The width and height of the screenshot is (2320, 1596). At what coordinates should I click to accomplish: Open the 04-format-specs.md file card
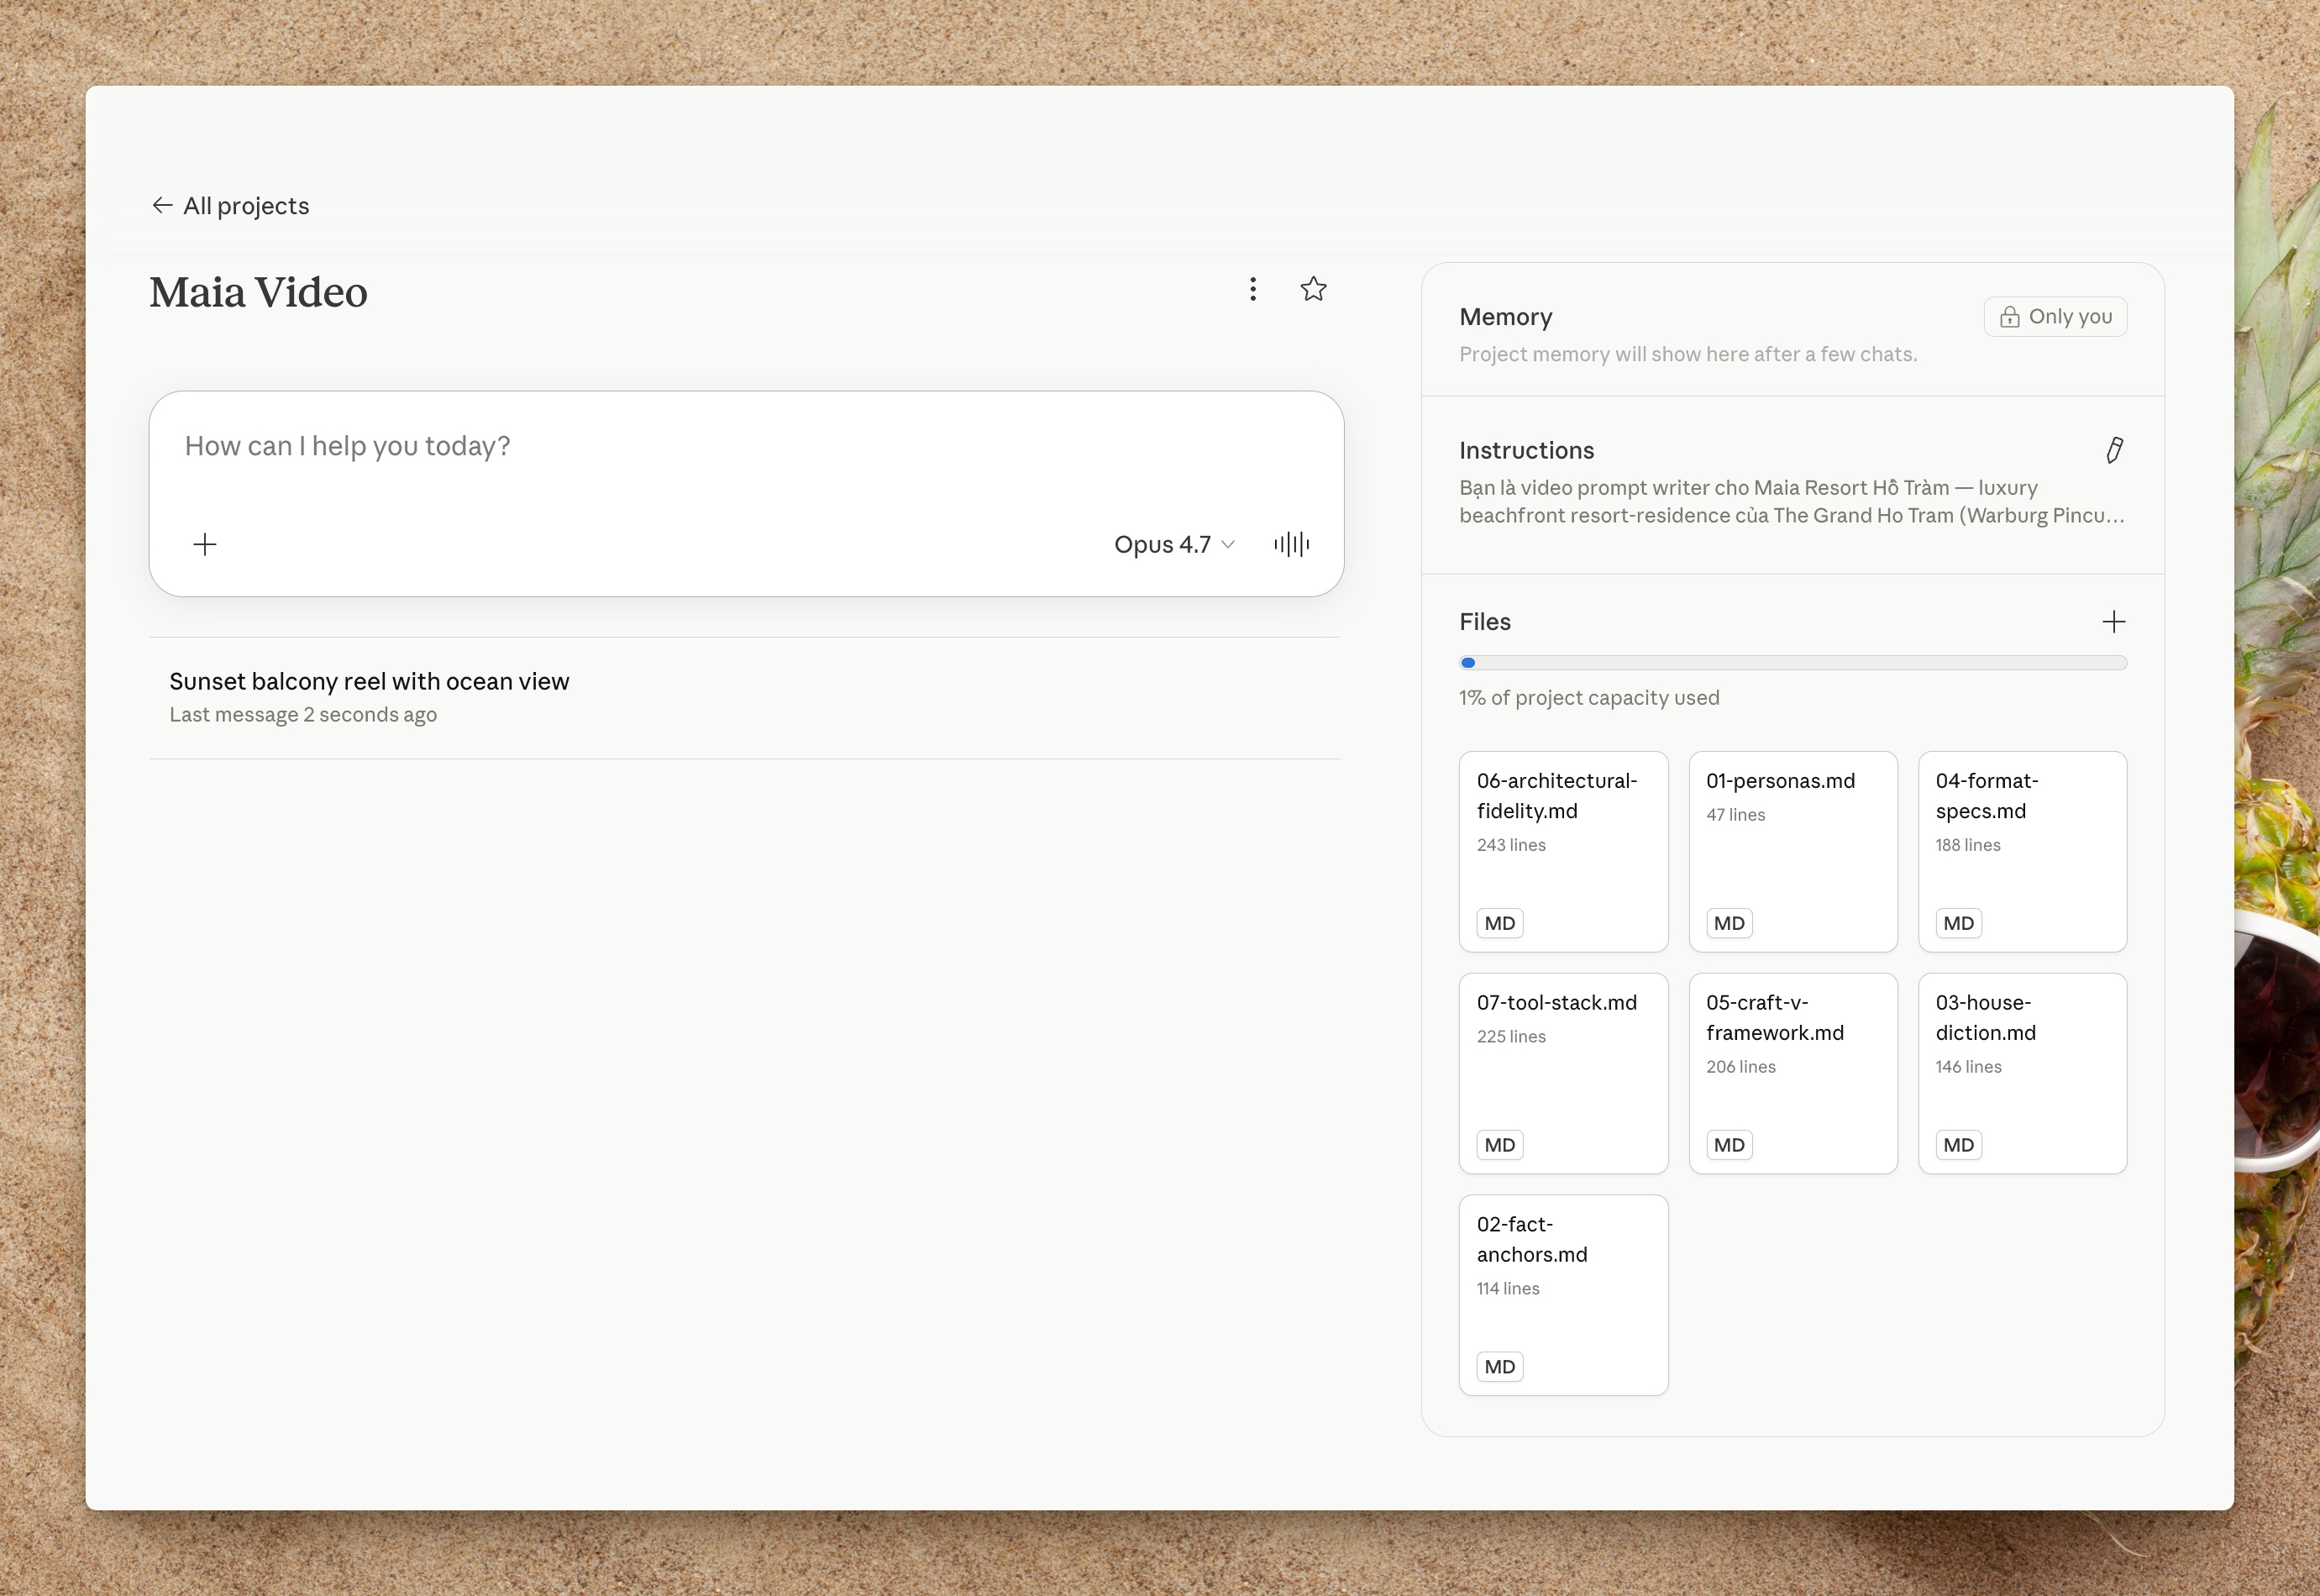(2022, 851)
